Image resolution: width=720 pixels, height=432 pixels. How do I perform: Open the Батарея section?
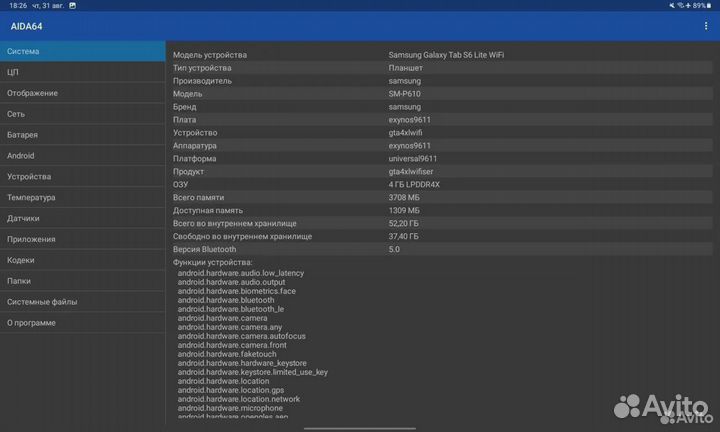(x=83, y=135)
